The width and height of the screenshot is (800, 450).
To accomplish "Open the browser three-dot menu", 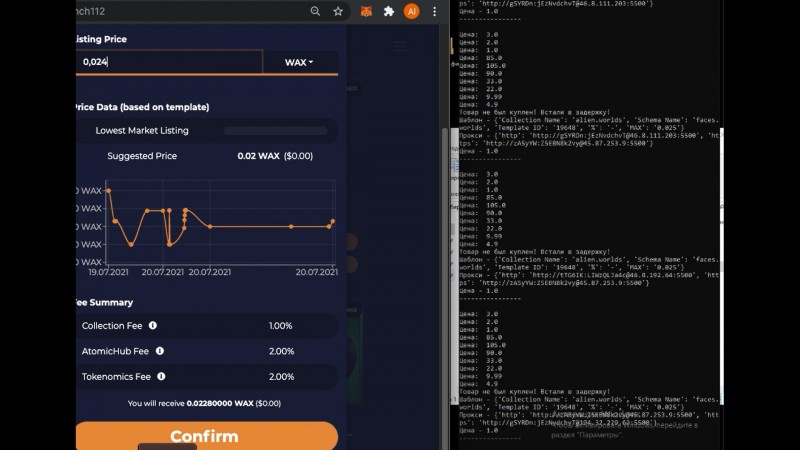I will click(x=434, y=11).
